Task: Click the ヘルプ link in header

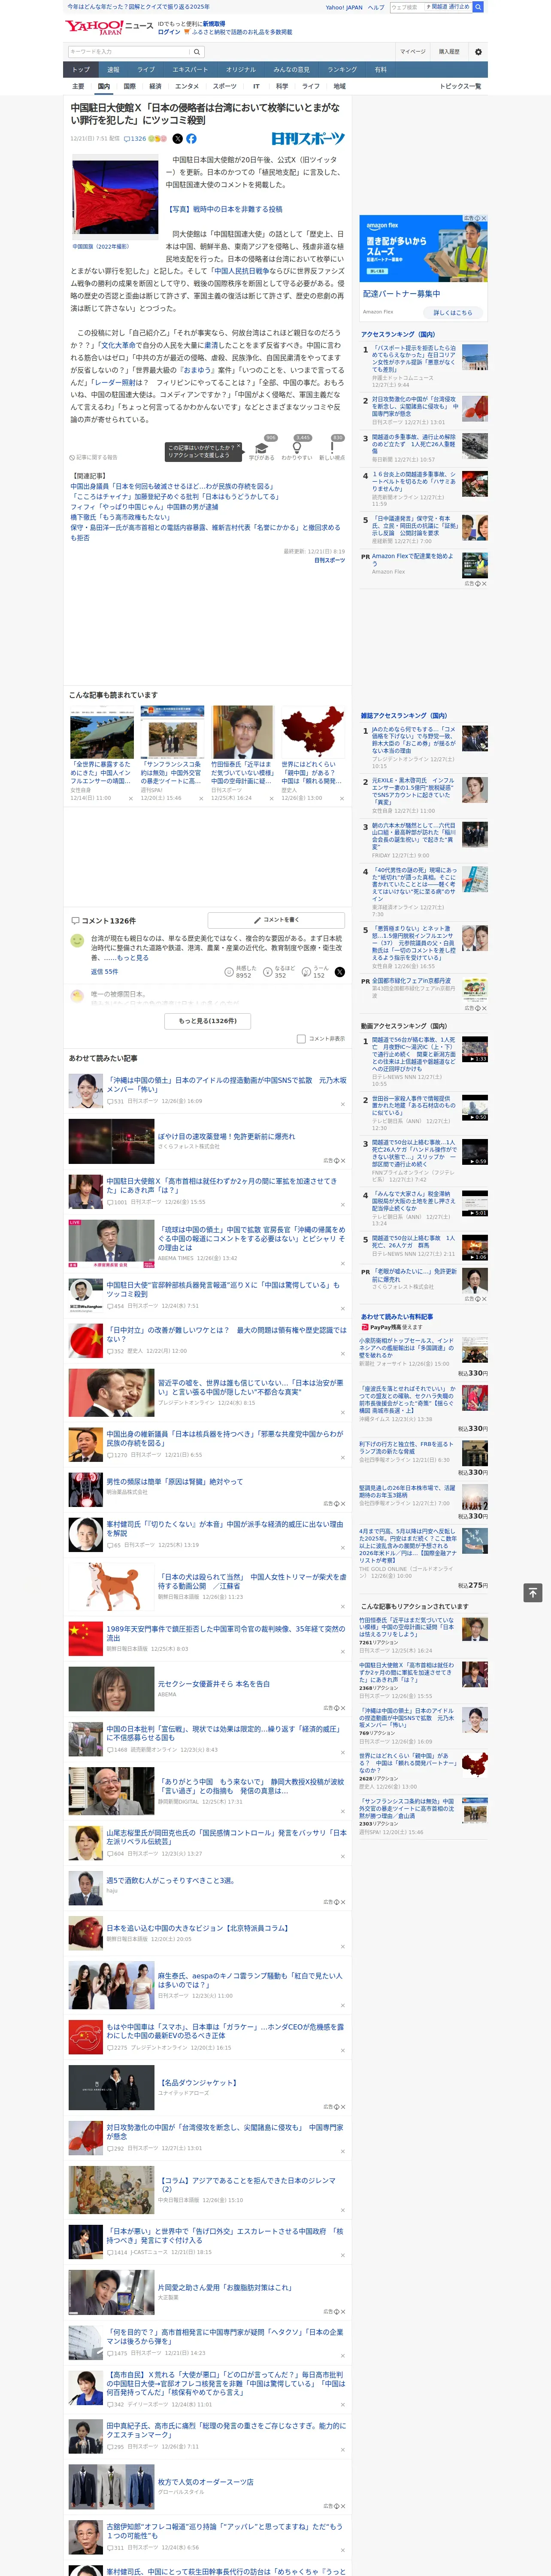Action: (375, 7)
